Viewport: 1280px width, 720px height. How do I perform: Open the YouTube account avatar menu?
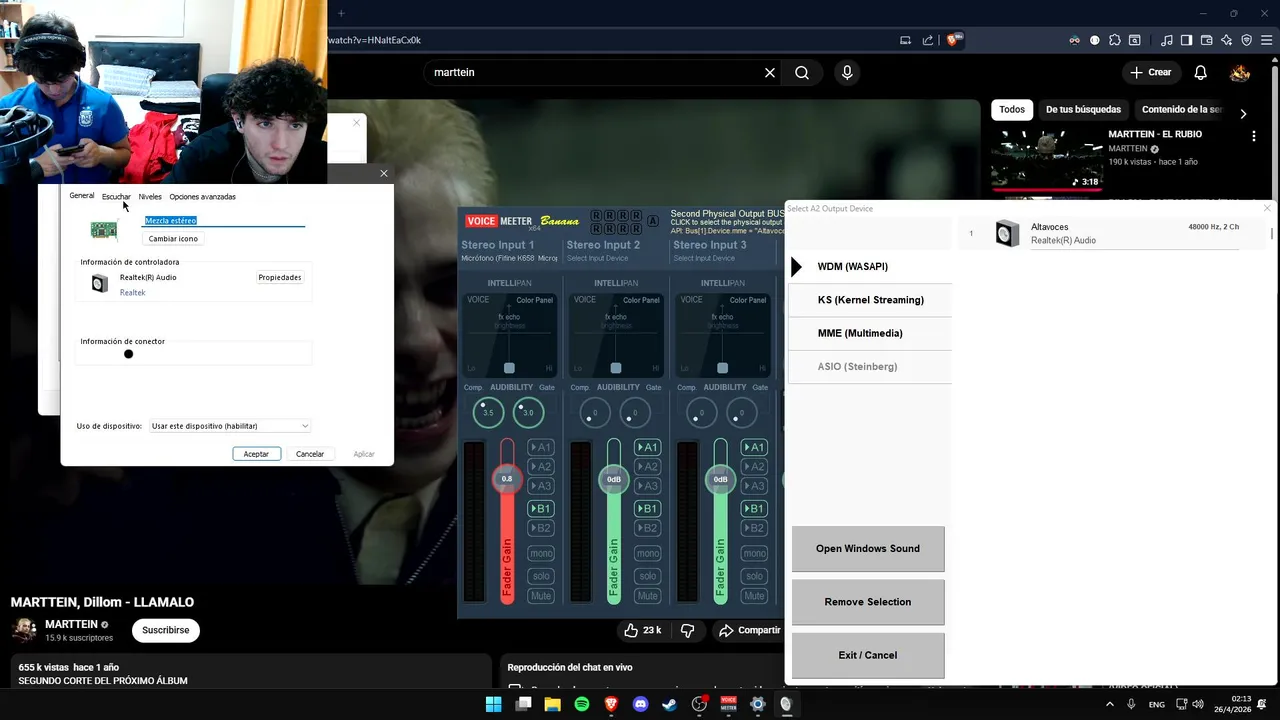click(x=1240, y=72)
